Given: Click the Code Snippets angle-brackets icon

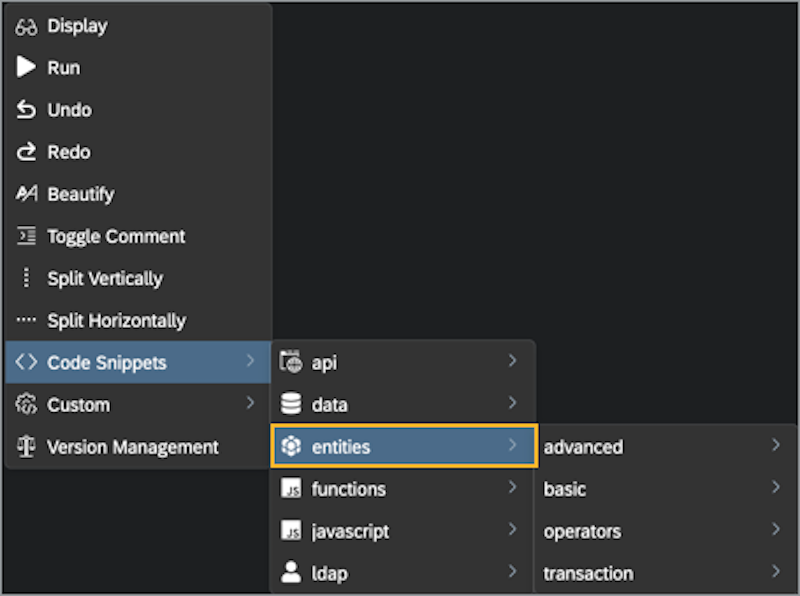Looking at the screenshot, I should (x=26, y=362).
